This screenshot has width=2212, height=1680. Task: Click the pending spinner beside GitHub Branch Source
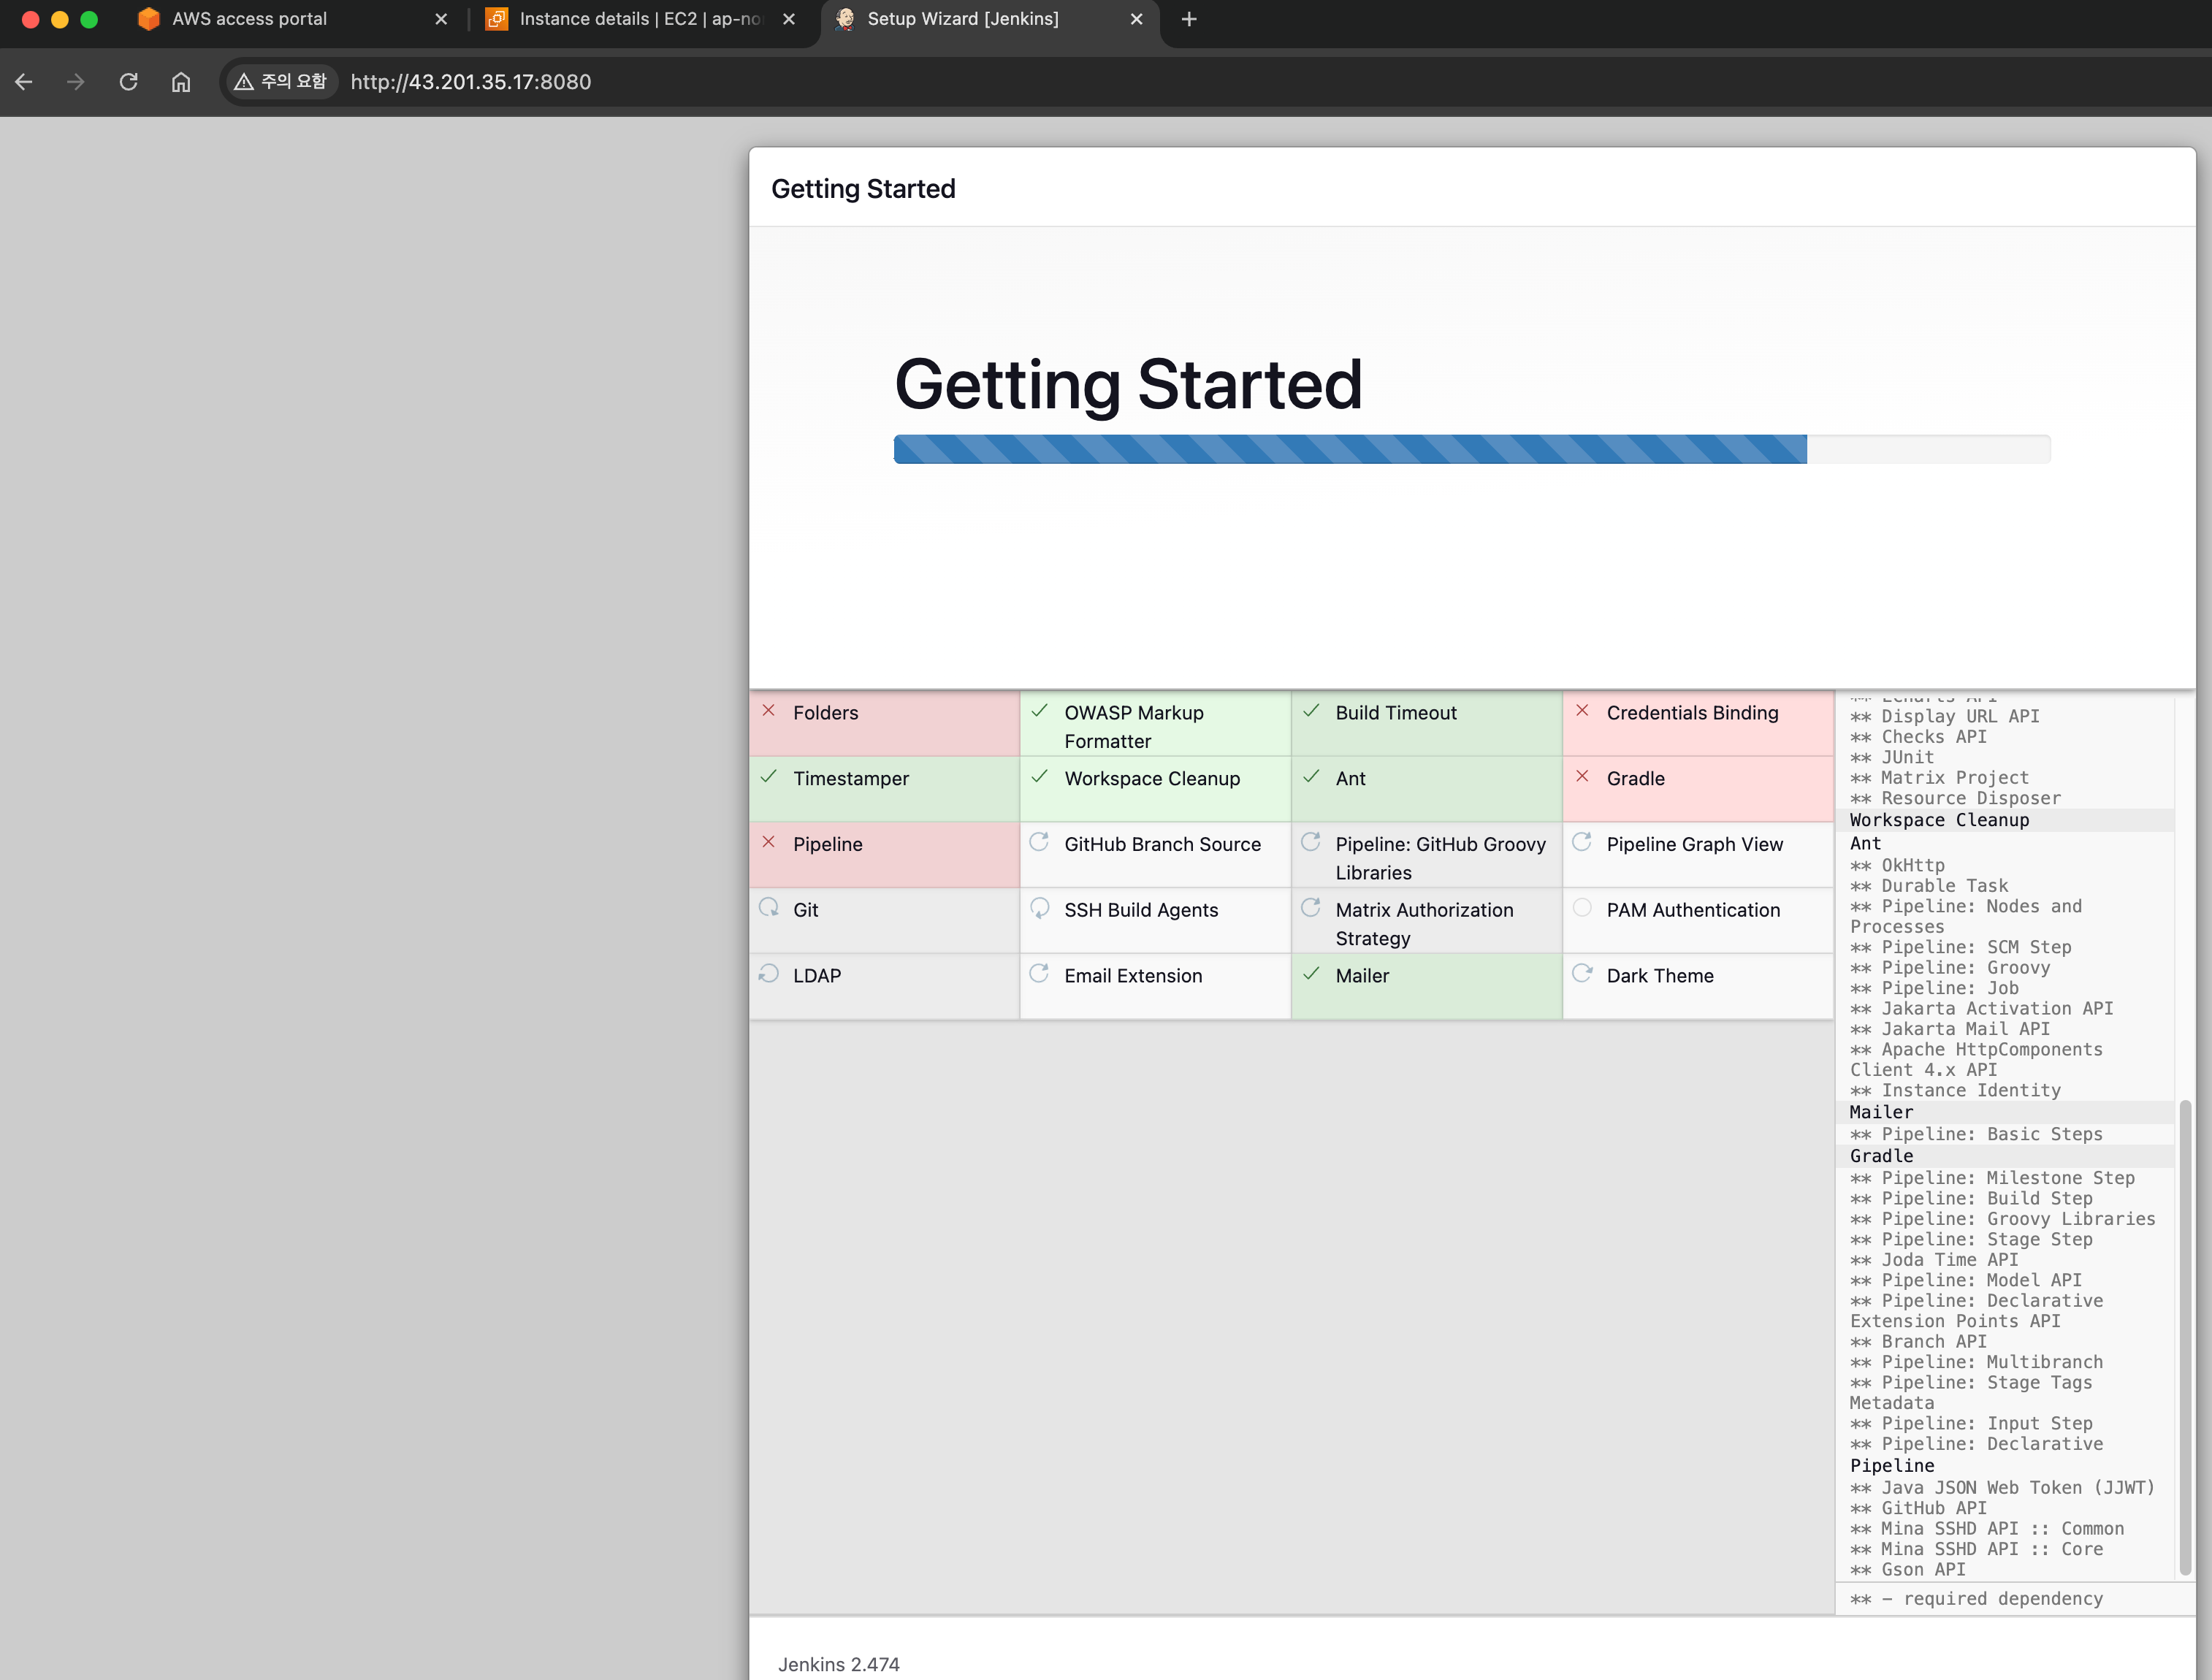(1040, 842)
